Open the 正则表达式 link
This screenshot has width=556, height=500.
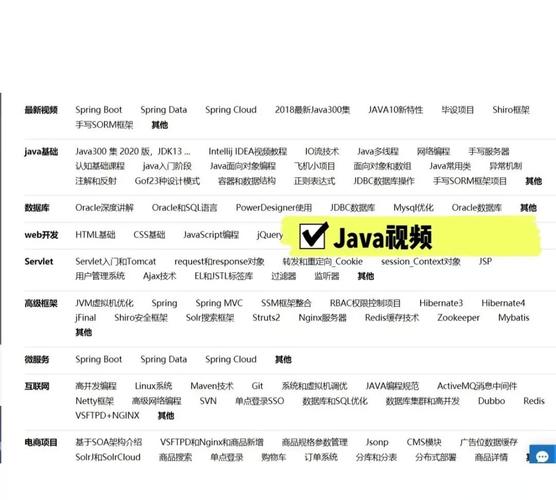[x=315, y=181]
